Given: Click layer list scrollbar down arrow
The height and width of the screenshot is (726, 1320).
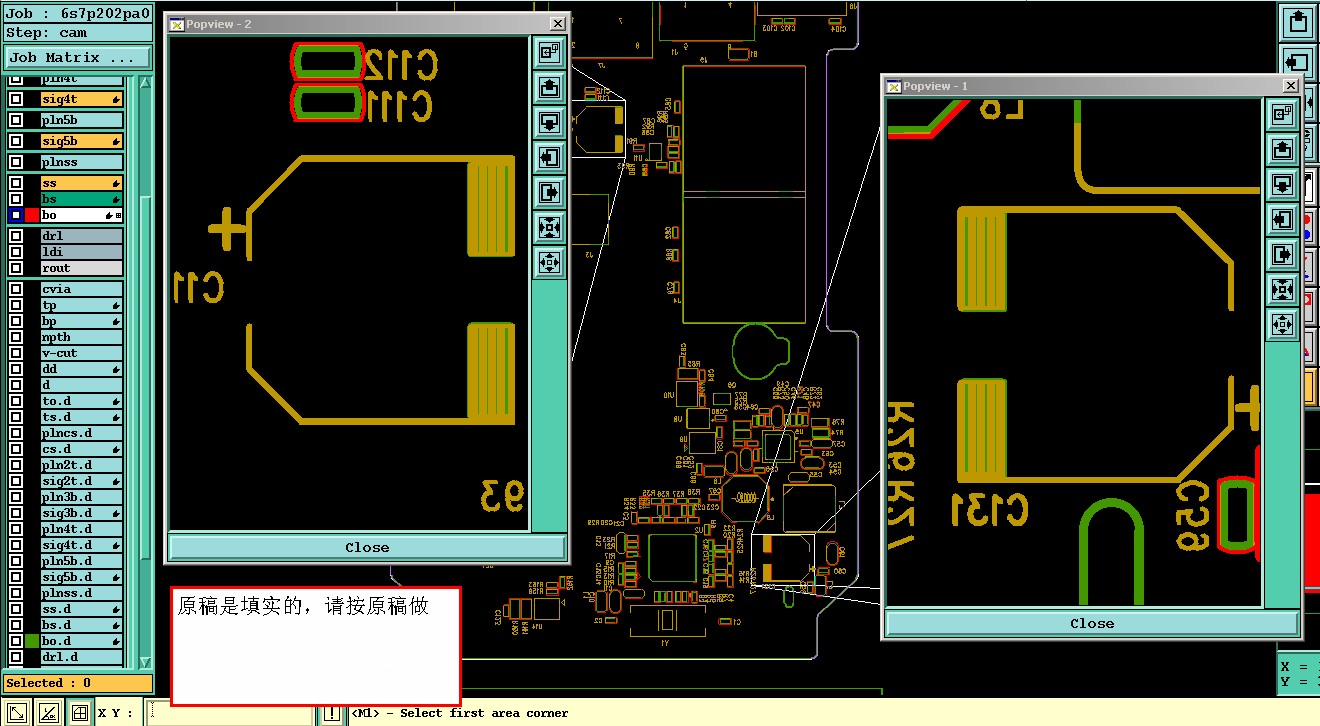Looking at the screenshot, I should [x=145, y=662].
